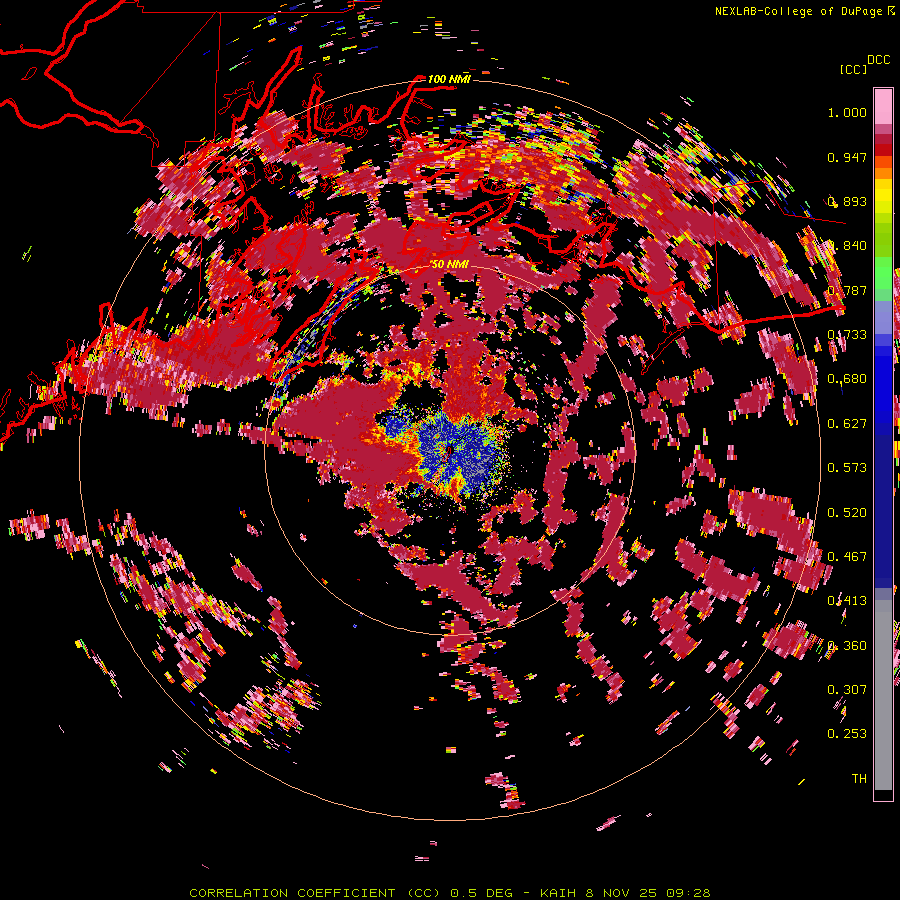Viewport: 900px width, 900px height.
Task: Click the 0.680 scale value
Action: click(x=847, y=379)
